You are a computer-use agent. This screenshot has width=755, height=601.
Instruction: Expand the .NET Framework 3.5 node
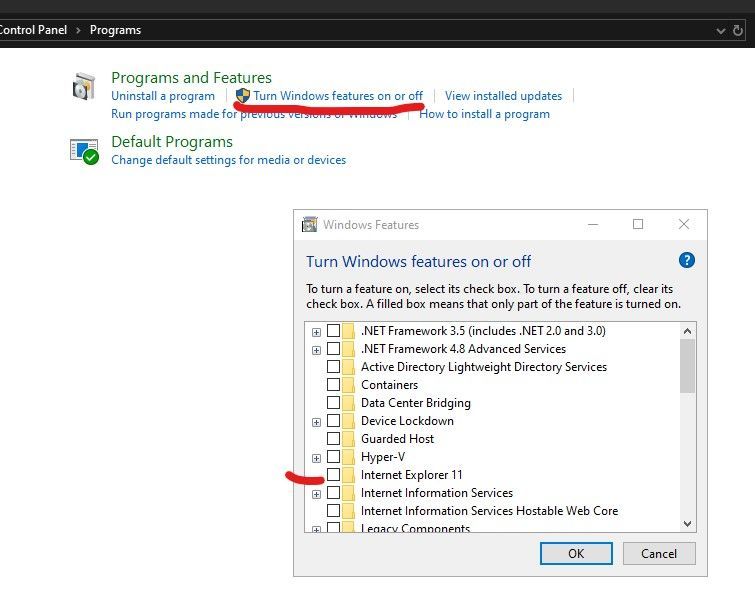[316, 332]
